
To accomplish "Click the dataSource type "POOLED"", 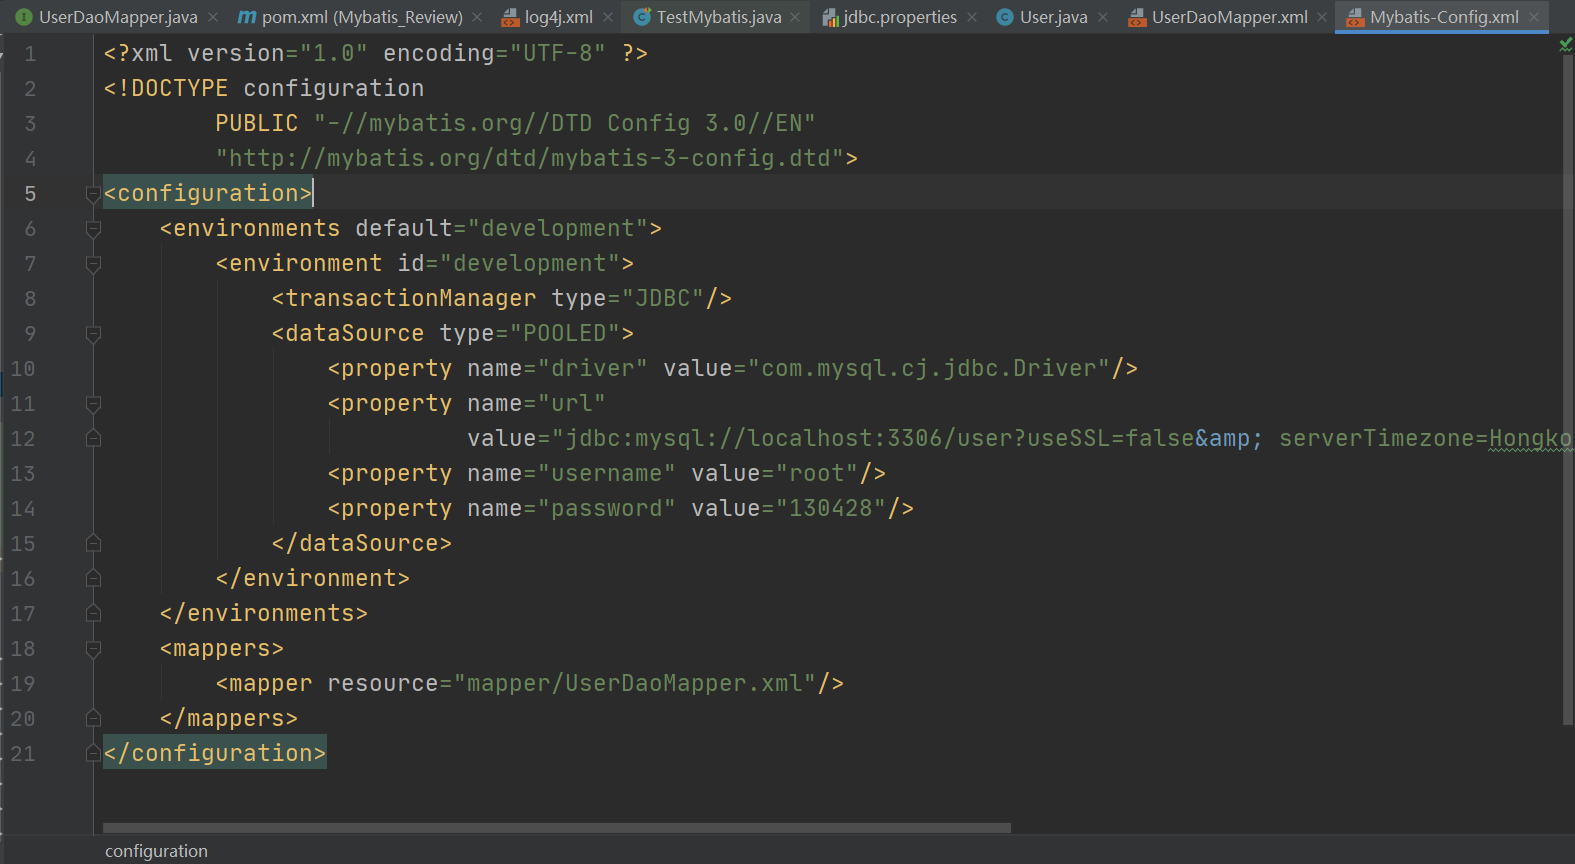I will pos(565,333).
